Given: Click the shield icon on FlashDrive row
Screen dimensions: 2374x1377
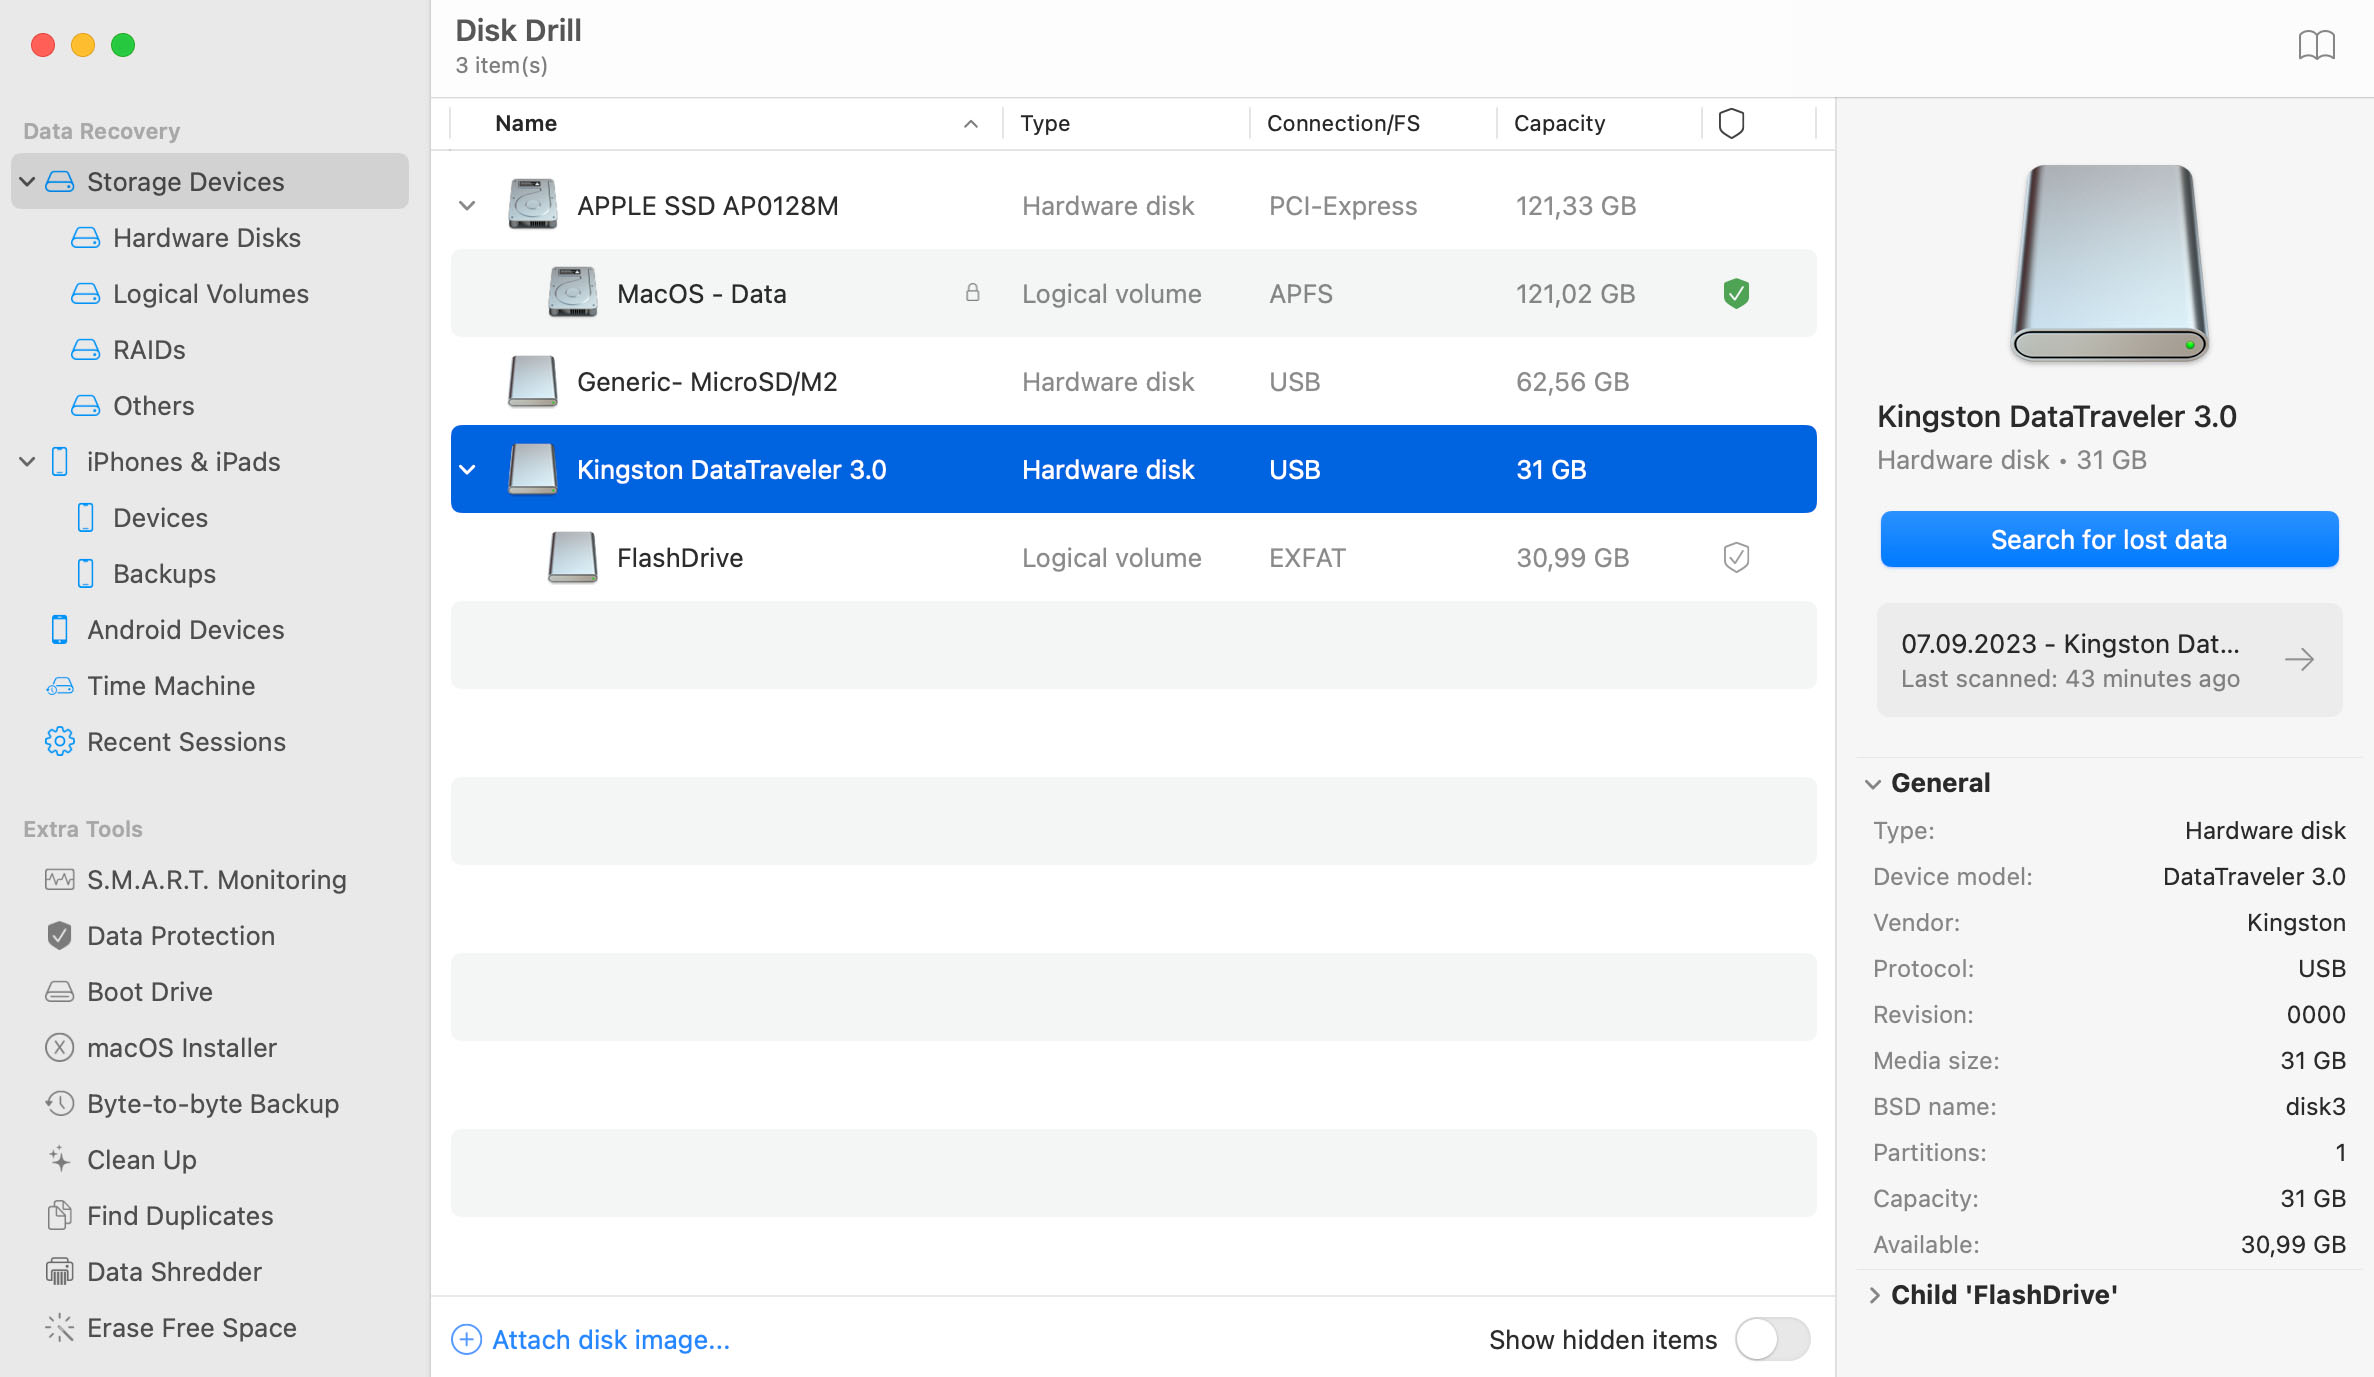Looking at the screenshot, I should point(1735,557).
